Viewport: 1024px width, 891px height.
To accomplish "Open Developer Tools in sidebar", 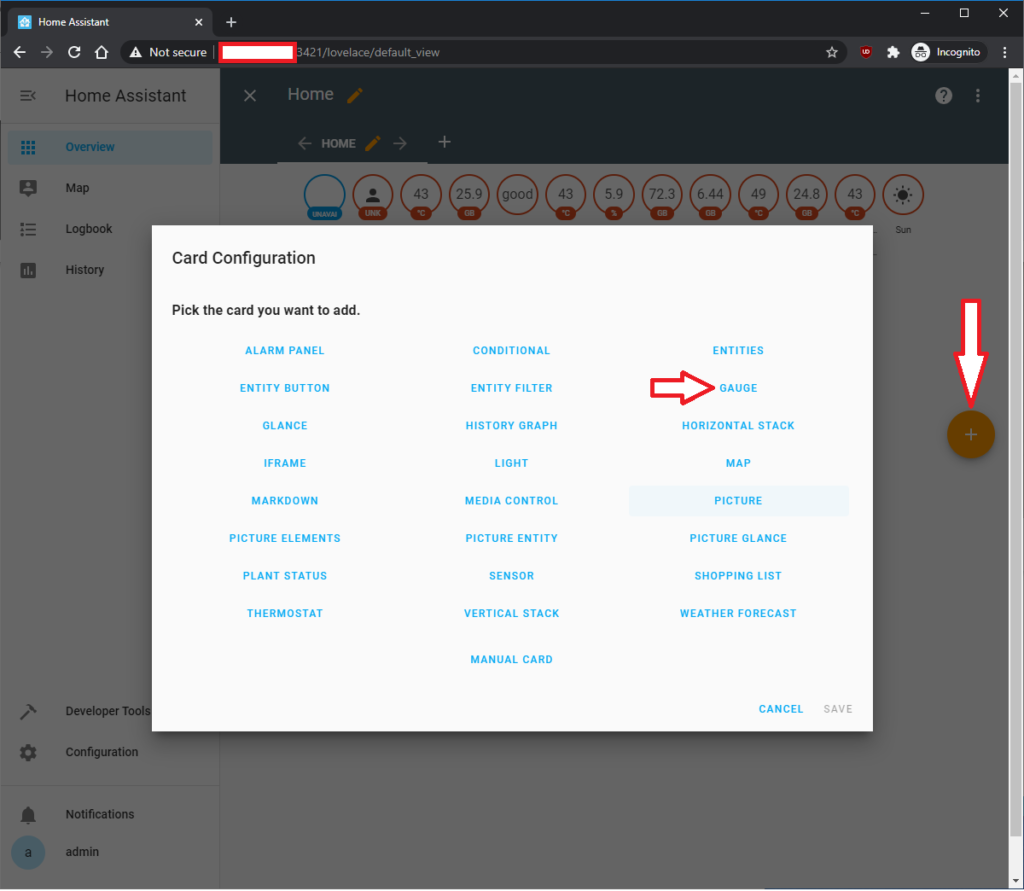I will pyautogui.click(x=78, y=711).
